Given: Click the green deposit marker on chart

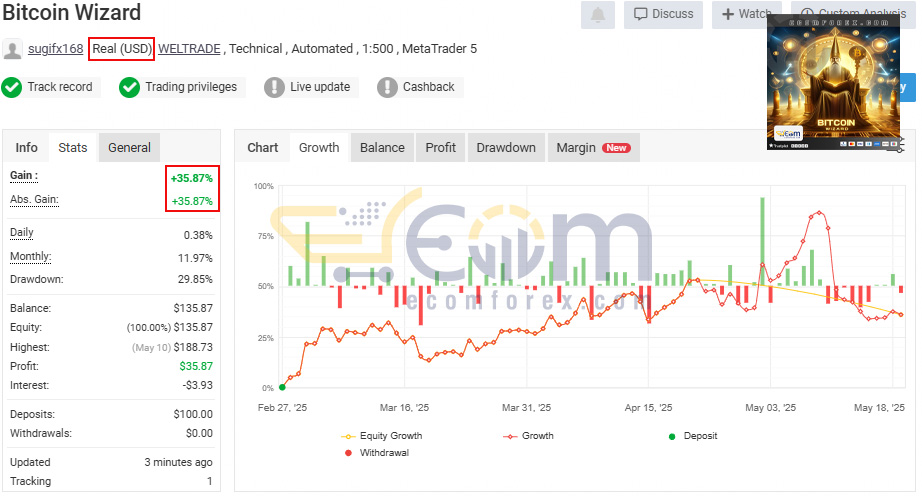Looking at the screenshot, I should point(282,387).
